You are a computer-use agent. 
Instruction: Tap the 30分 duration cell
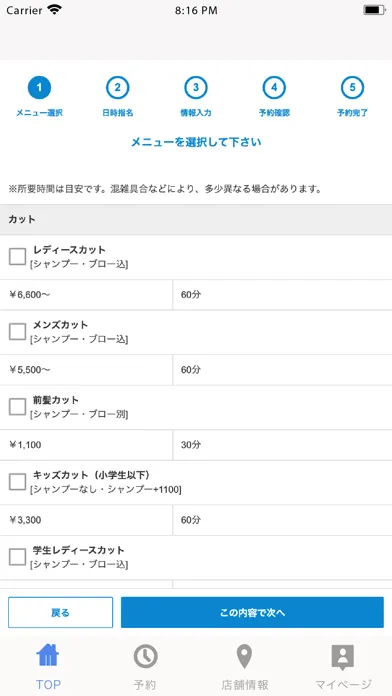(282, 445)
